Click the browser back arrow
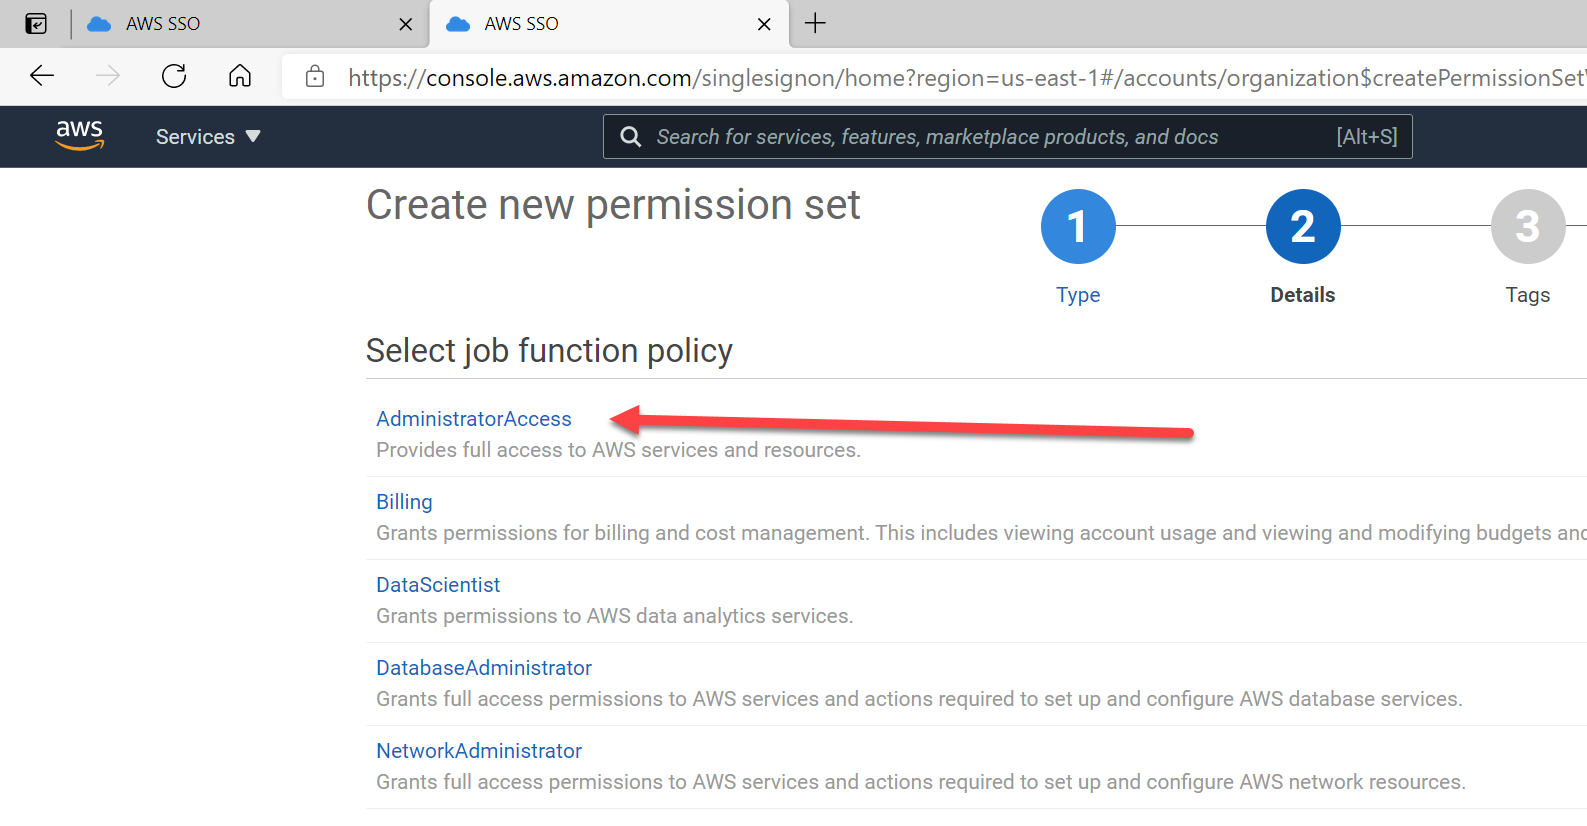The height and width of the screenshot is (826, 1587). click(42, 76)
